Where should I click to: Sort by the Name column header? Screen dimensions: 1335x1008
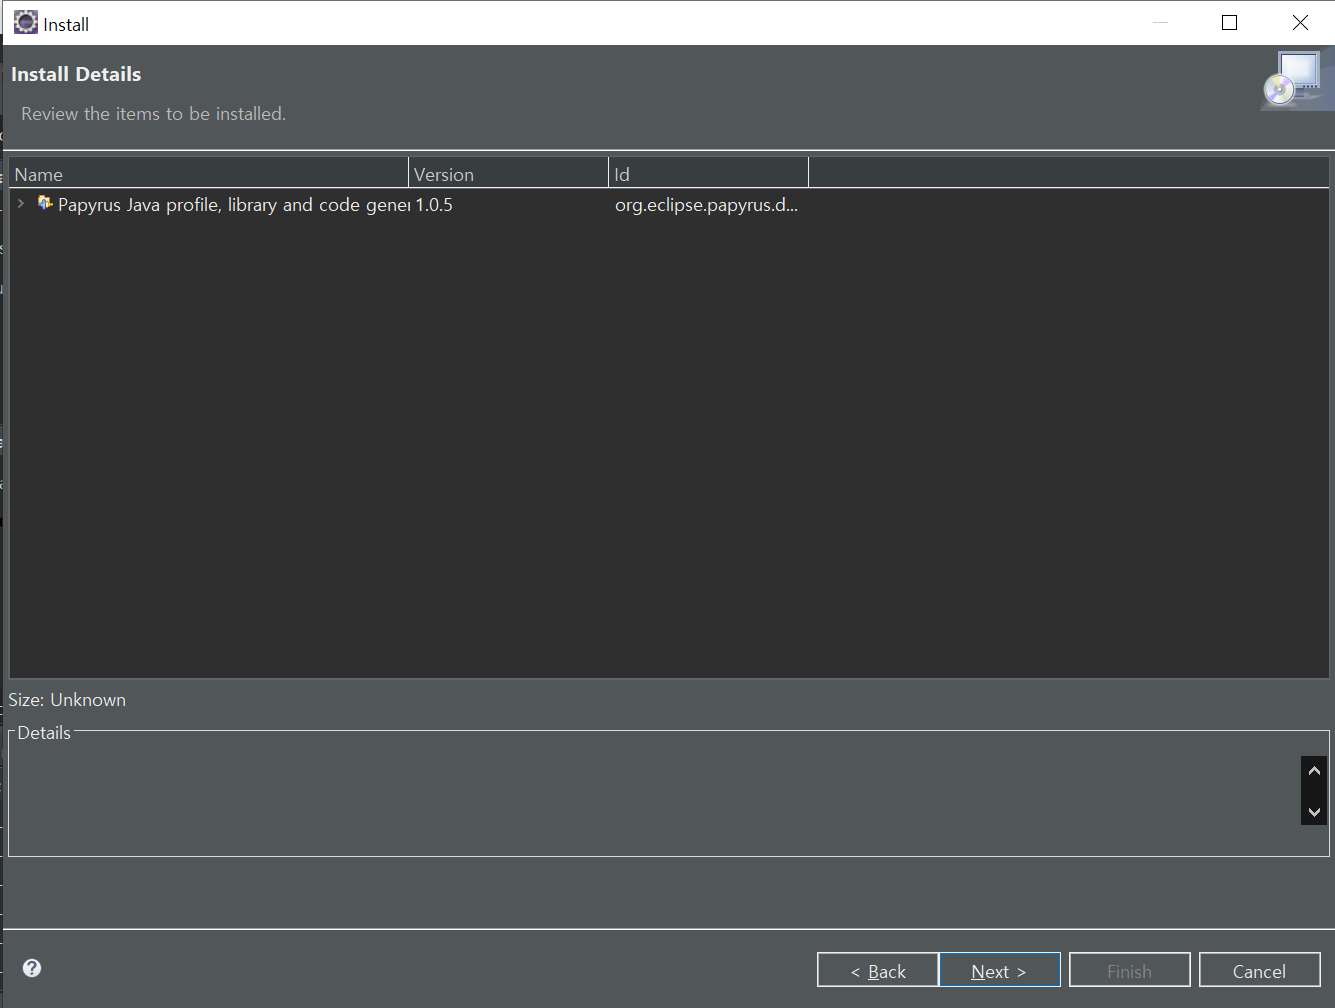click(209, 174)
